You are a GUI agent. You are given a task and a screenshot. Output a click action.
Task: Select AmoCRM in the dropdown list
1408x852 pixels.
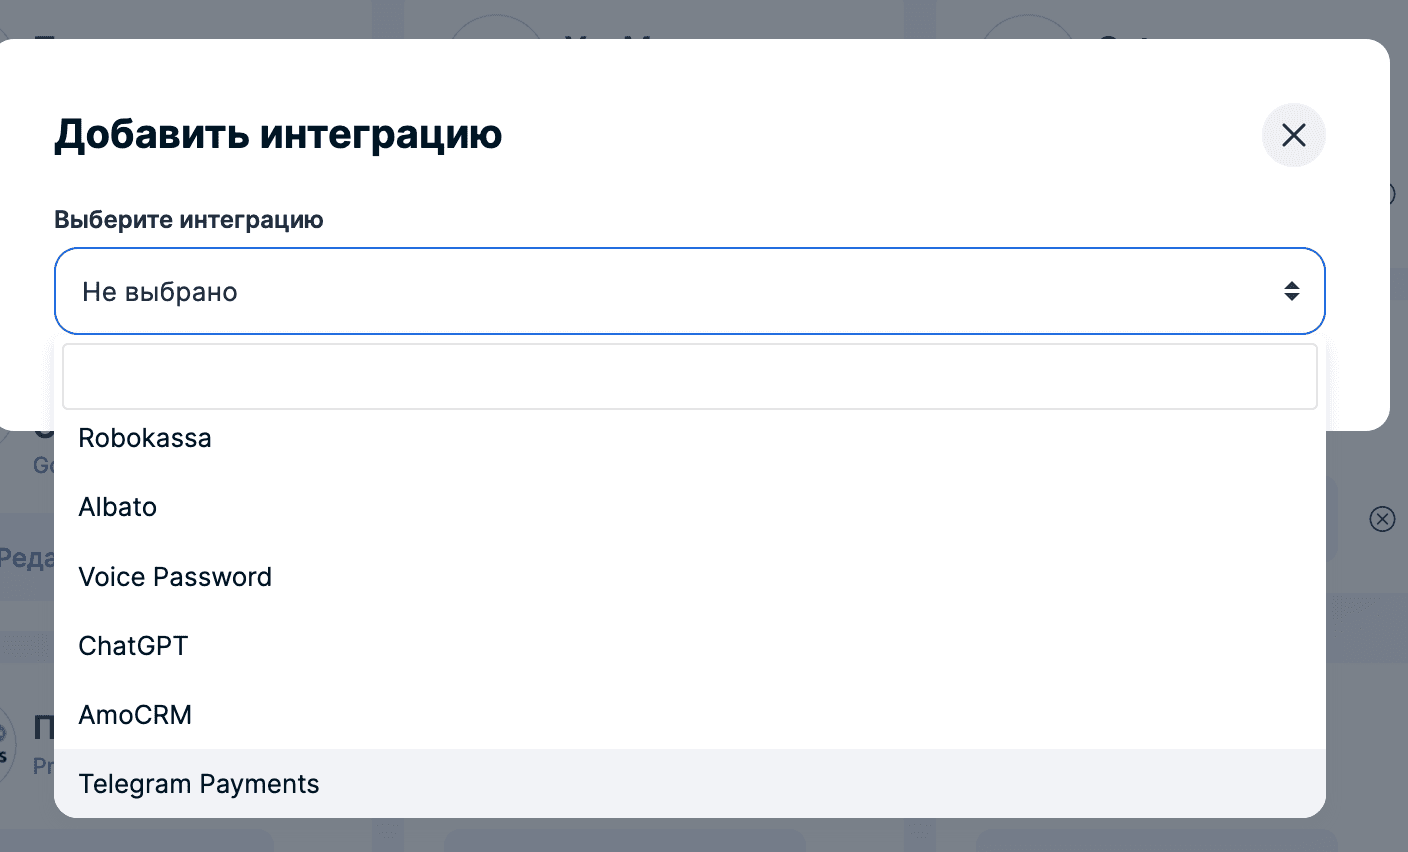pyautogui.click(x=135, y=715)
